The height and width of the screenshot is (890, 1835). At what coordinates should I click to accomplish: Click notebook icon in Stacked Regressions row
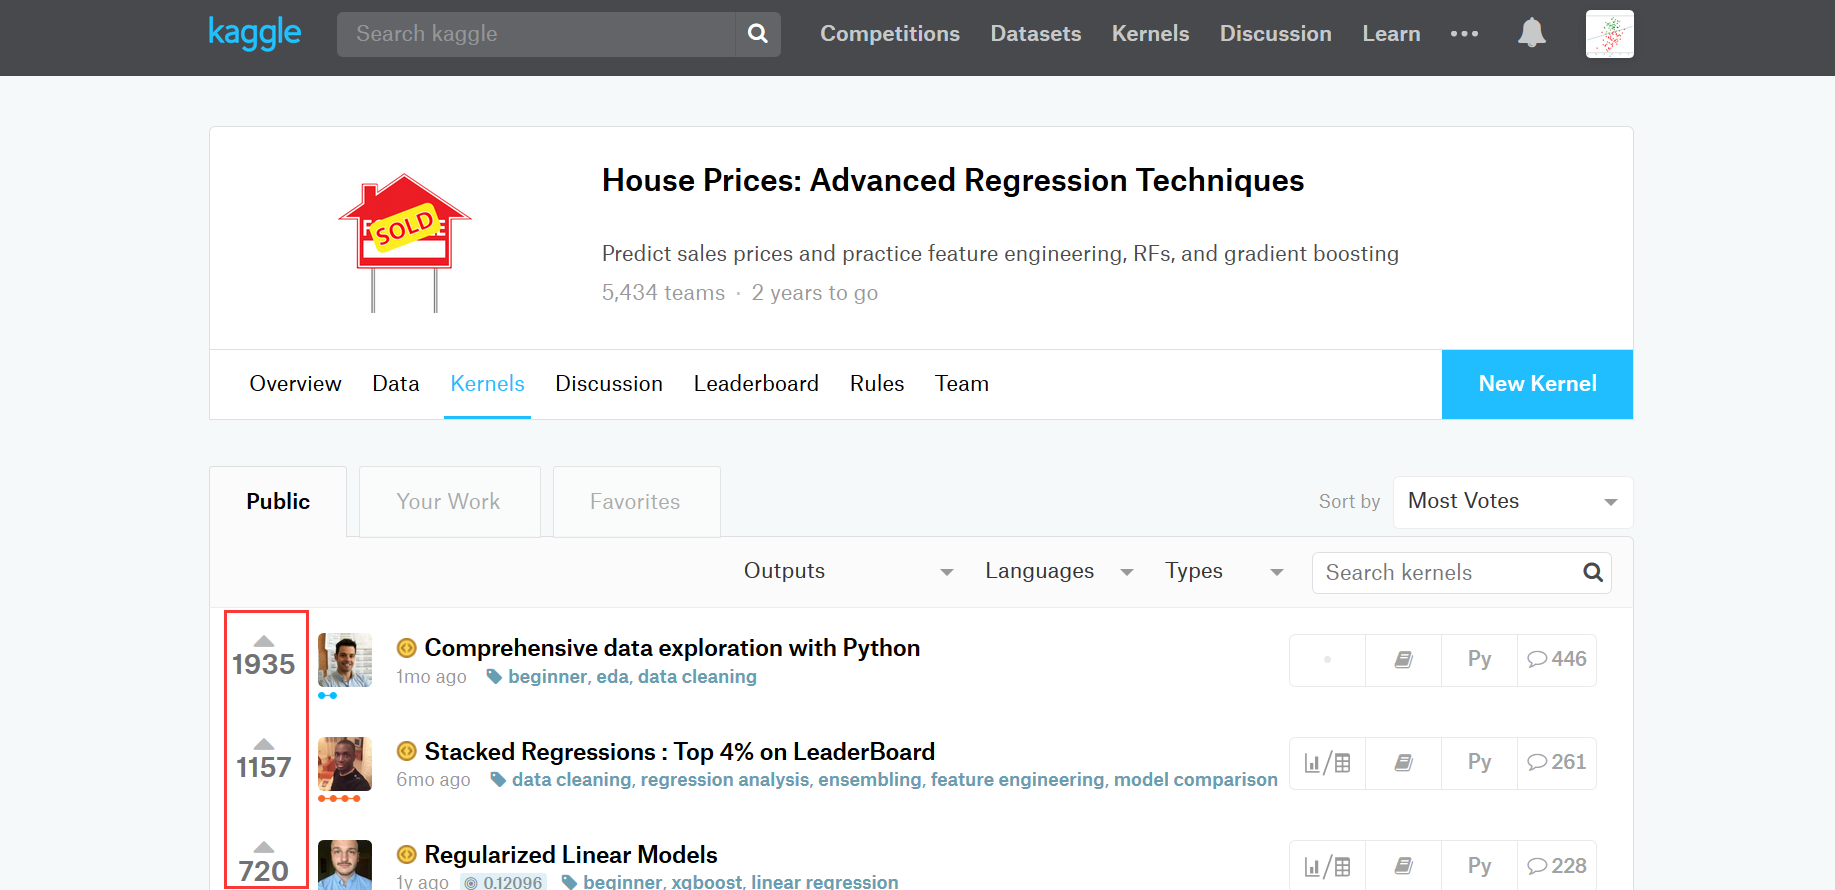pyautogui.click(x=1403, y=763)
